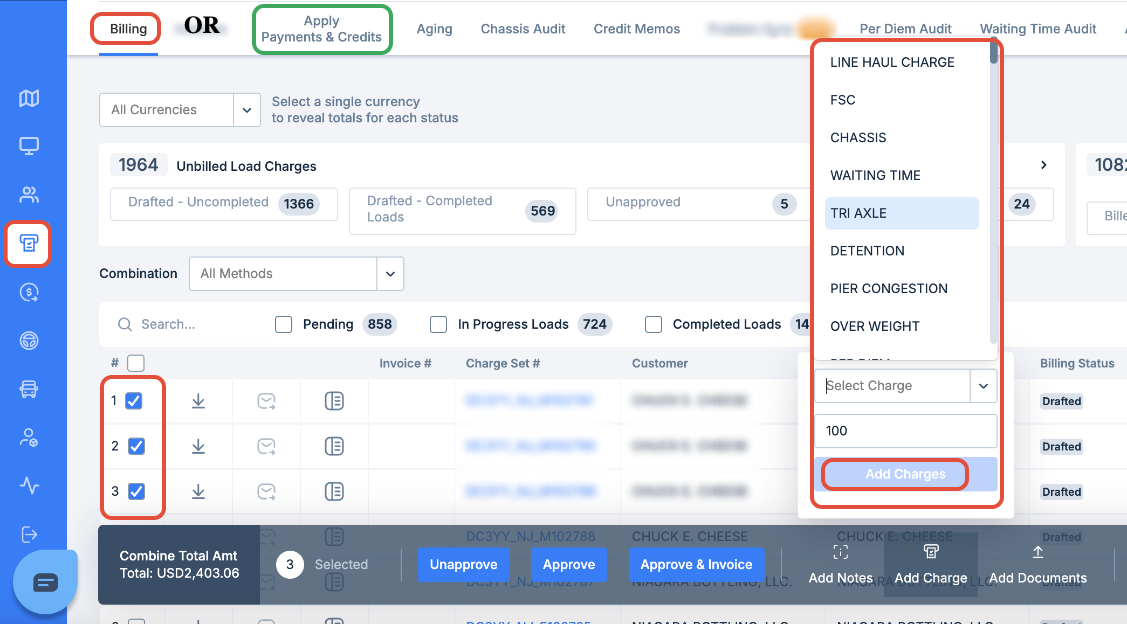The image size is (1127, 624).
Task: Uncheck row 3 checkbox
Action: tap(136, 492)
